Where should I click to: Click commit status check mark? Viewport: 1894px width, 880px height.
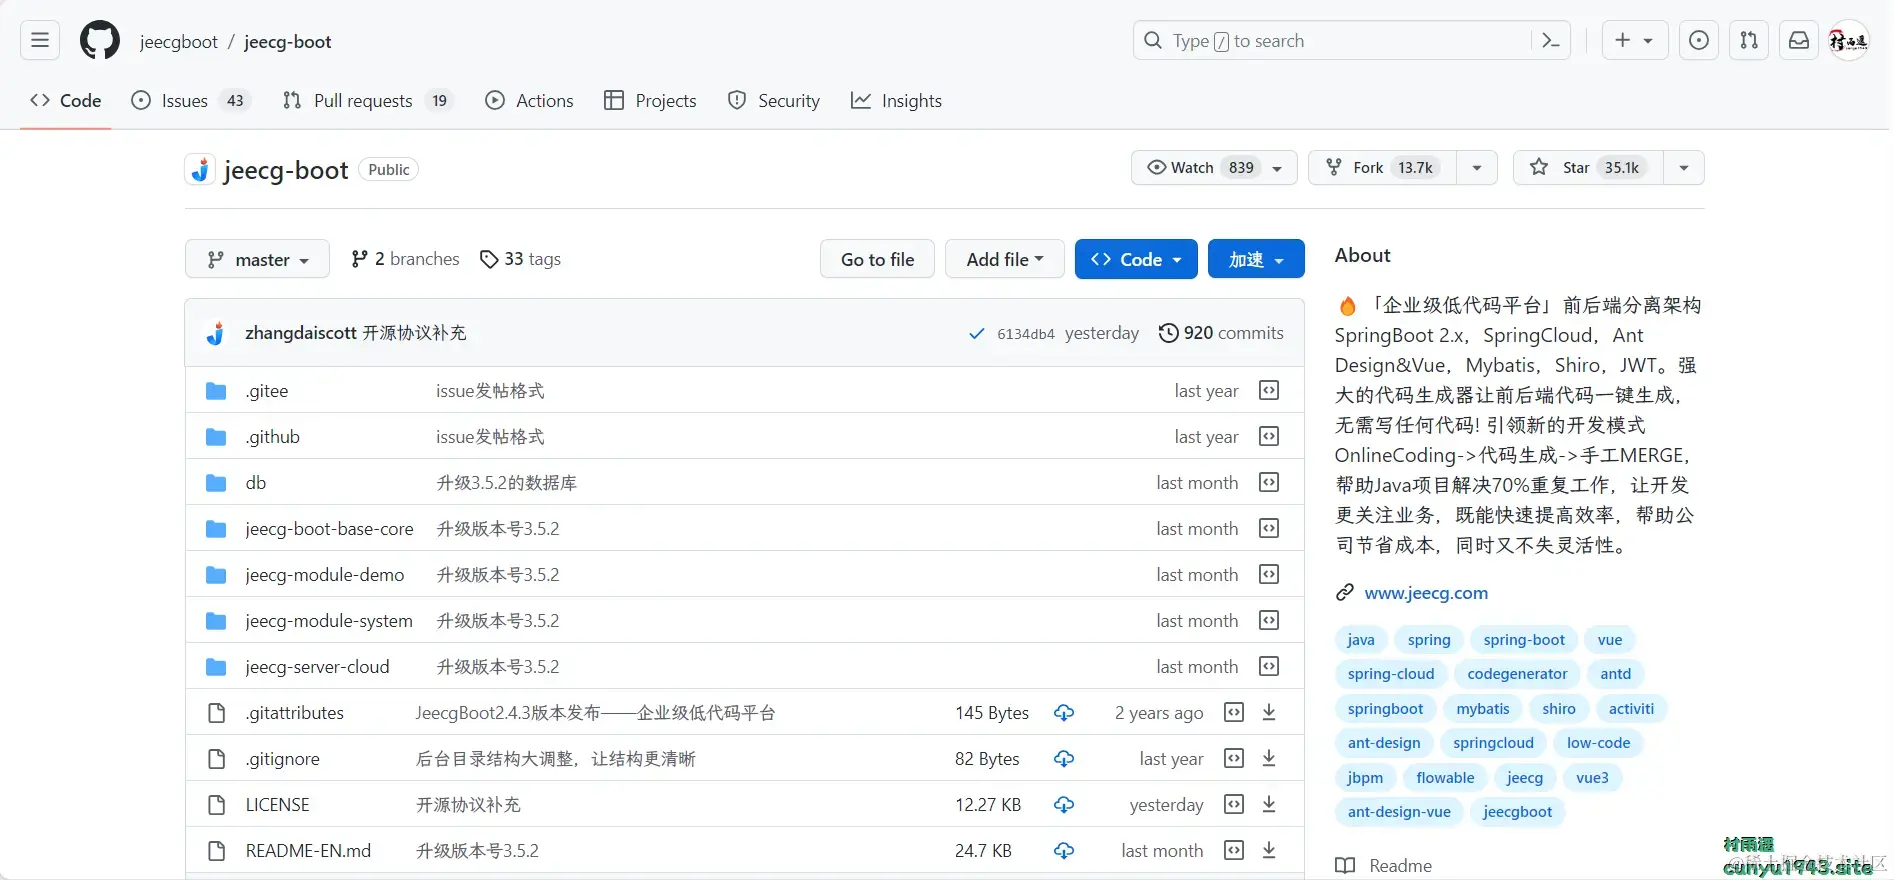[x=977, y=334]
